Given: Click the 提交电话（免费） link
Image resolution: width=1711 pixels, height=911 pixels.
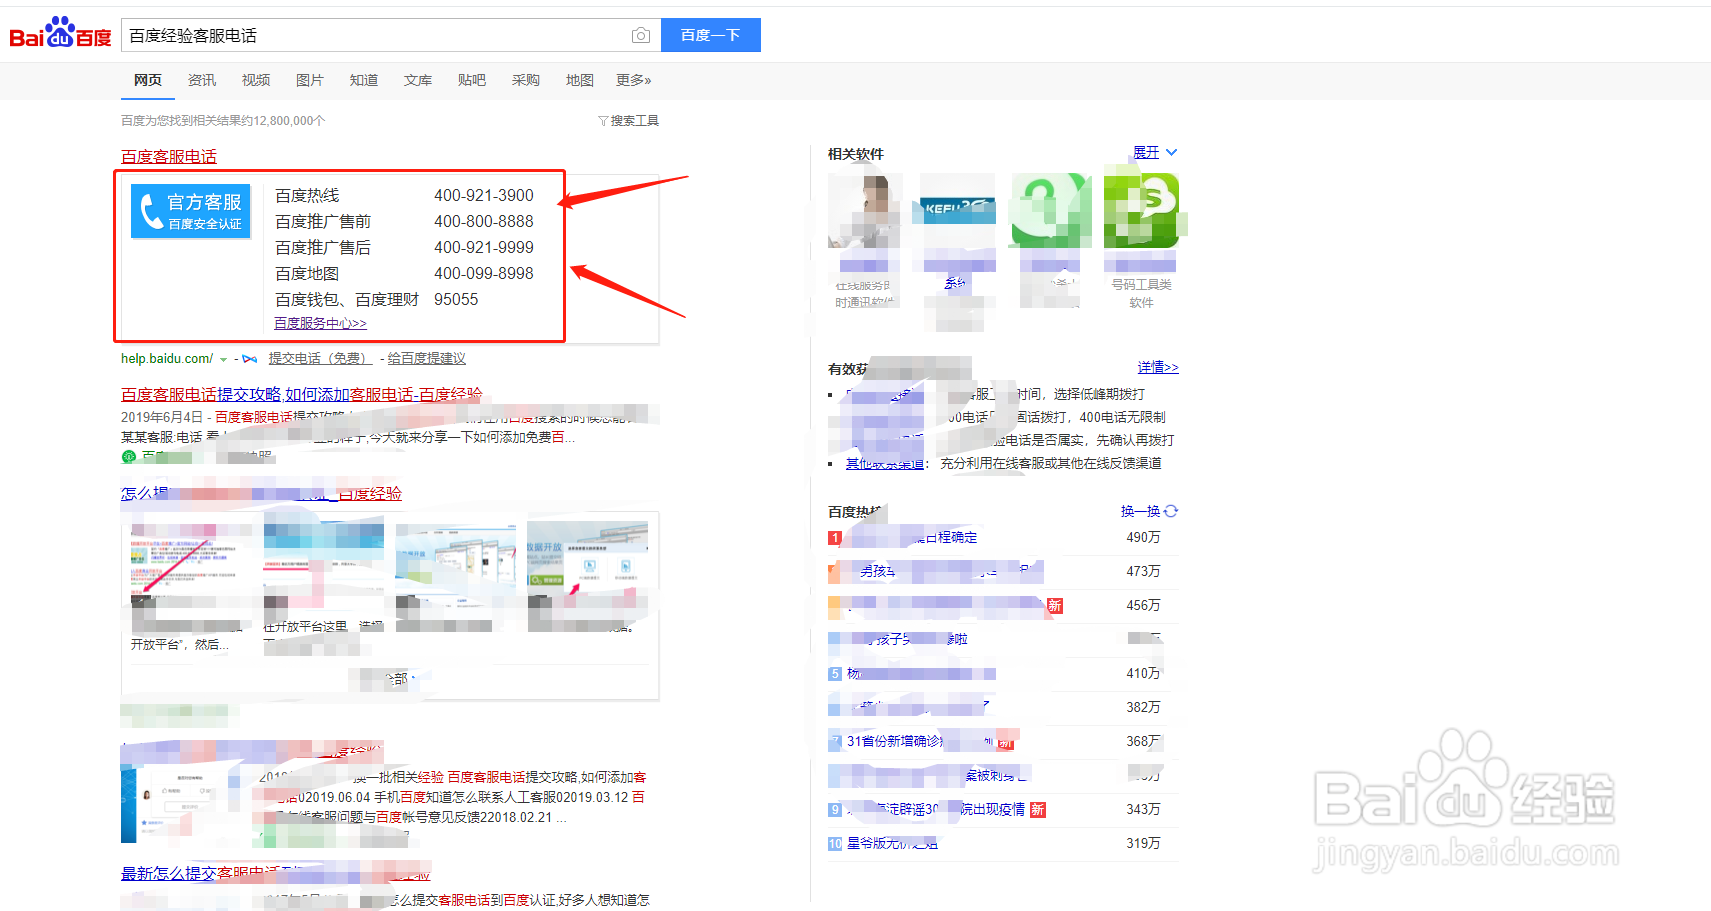Looking at the screenshot, I should [319, 358].
